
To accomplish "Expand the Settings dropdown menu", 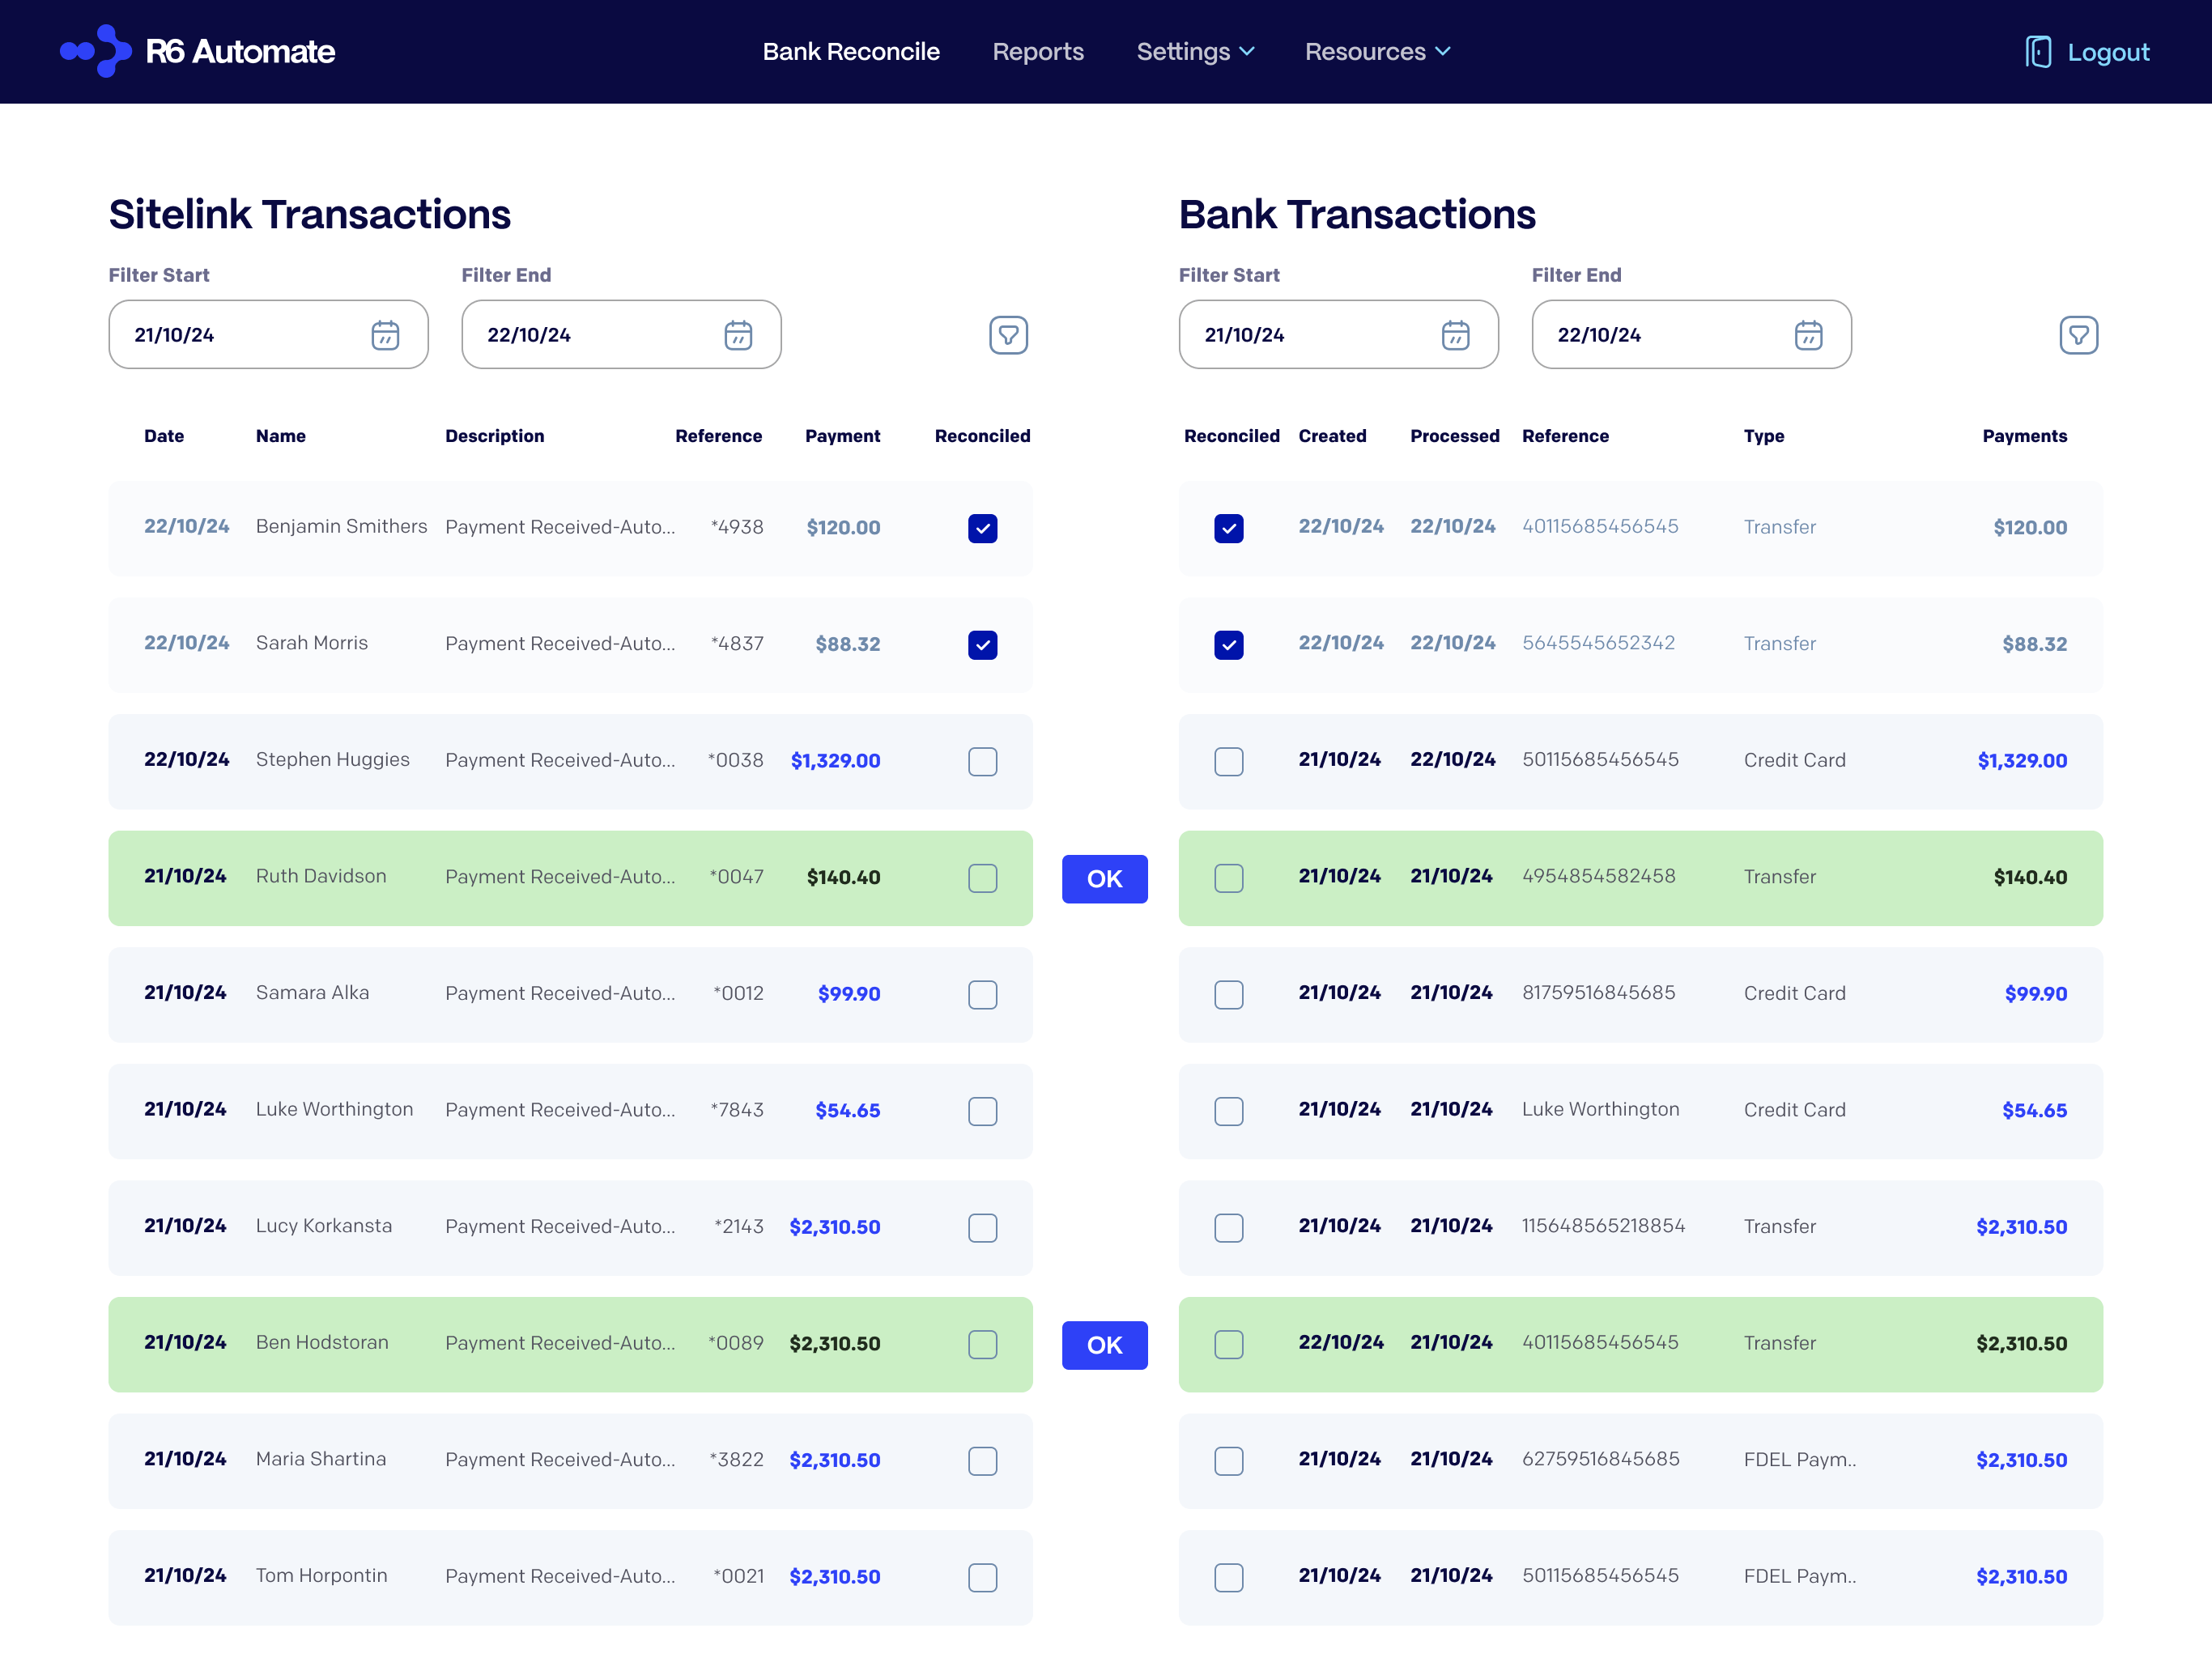I will coord(1195,51).
